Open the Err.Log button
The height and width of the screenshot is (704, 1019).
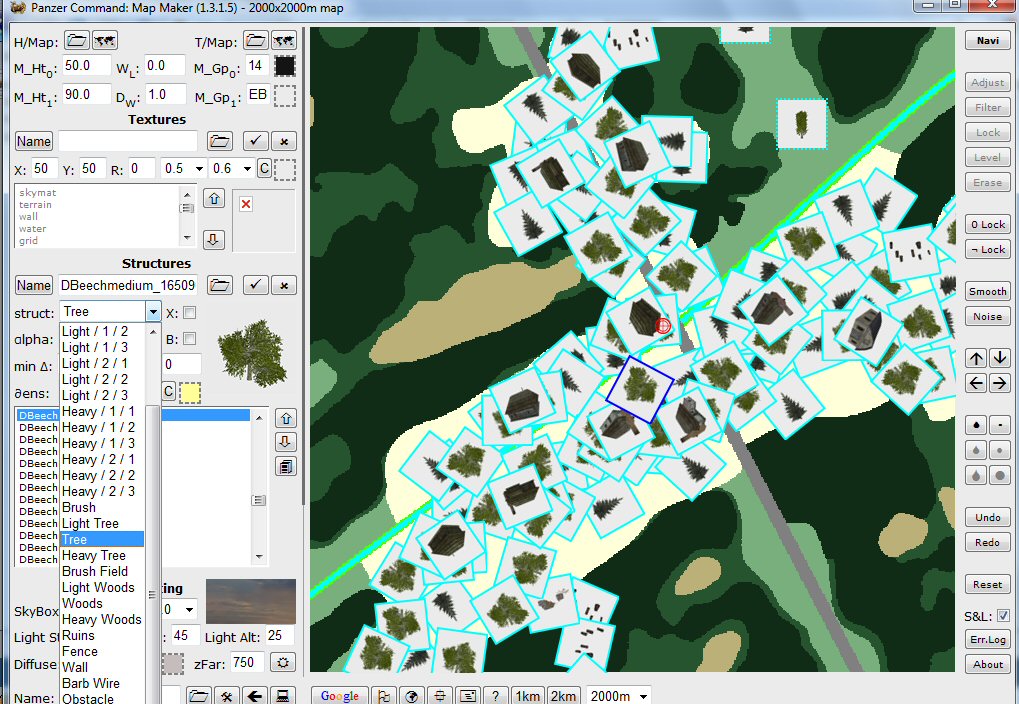point(988,640)
